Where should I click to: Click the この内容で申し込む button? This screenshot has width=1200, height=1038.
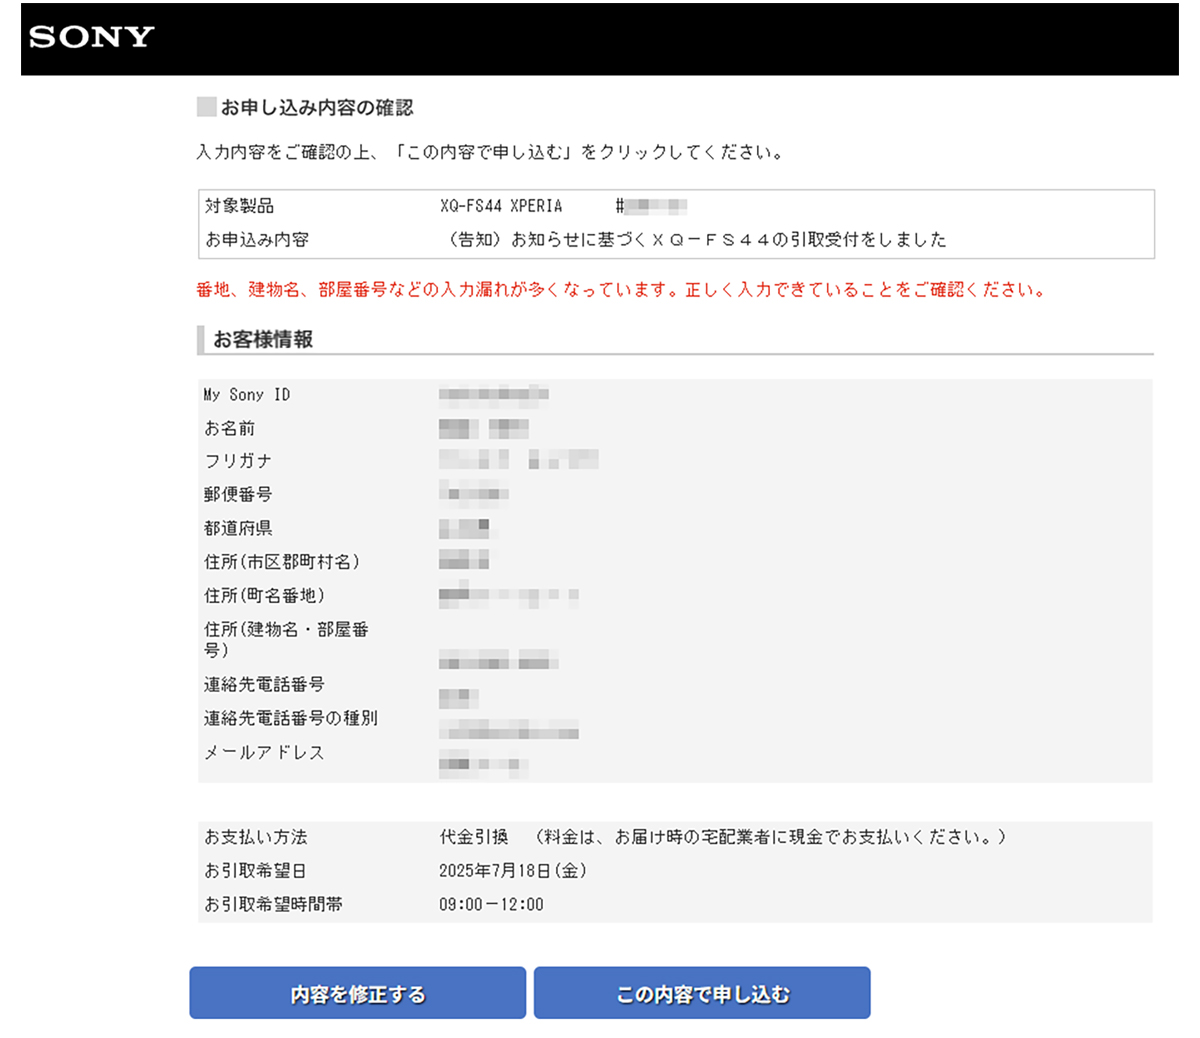702,993
